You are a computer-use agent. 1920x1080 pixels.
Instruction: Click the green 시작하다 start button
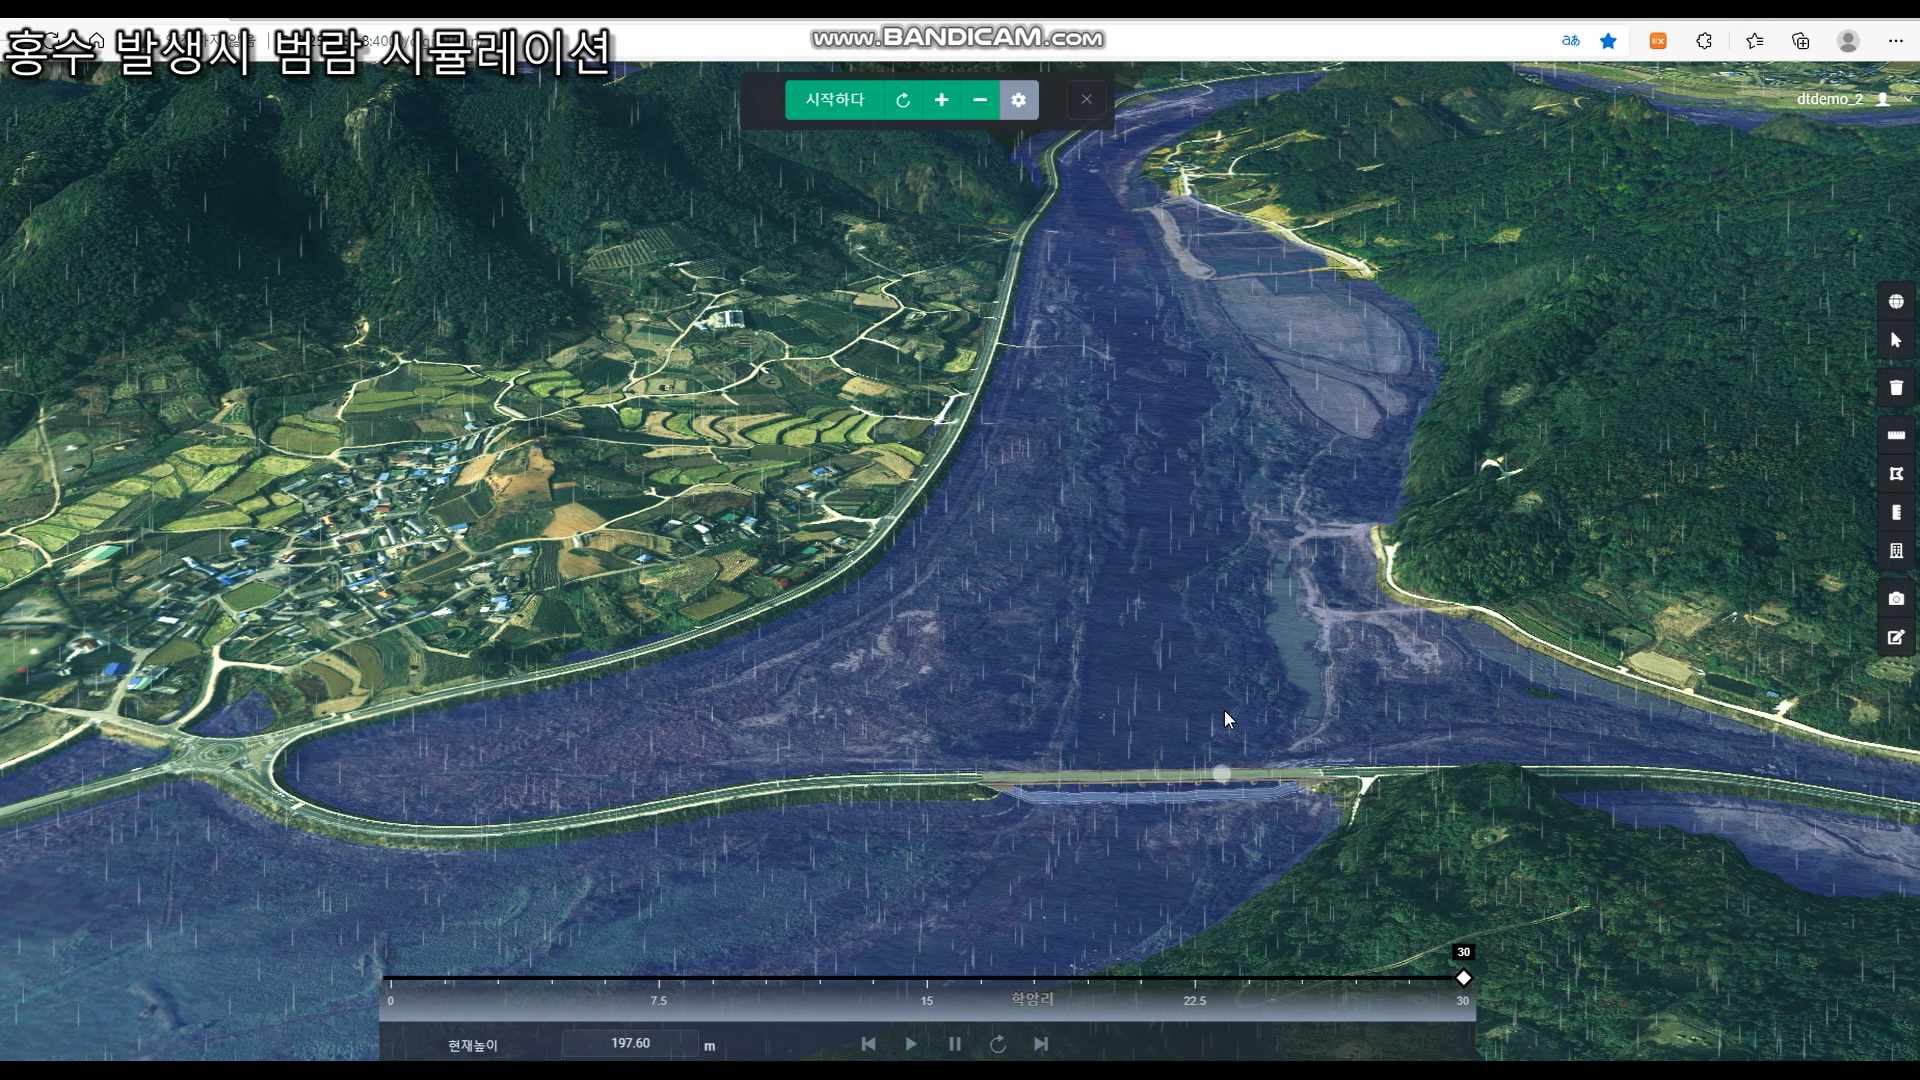point(835,100)
